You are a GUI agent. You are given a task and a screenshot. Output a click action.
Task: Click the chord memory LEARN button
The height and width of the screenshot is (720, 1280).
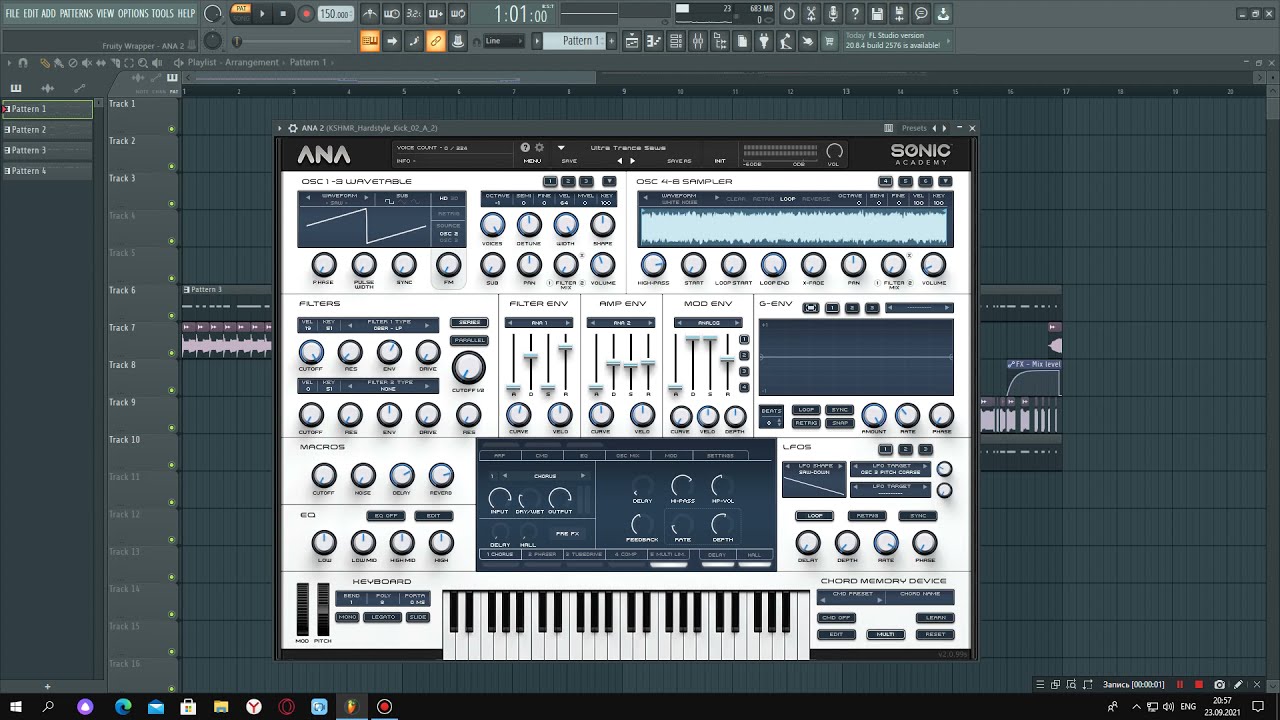[x=935, y=618]
